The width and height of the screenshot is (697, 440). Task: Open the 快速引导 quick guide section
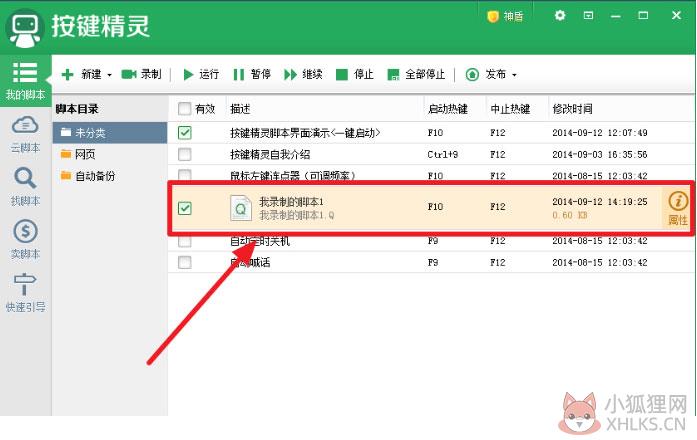point(25,292)
